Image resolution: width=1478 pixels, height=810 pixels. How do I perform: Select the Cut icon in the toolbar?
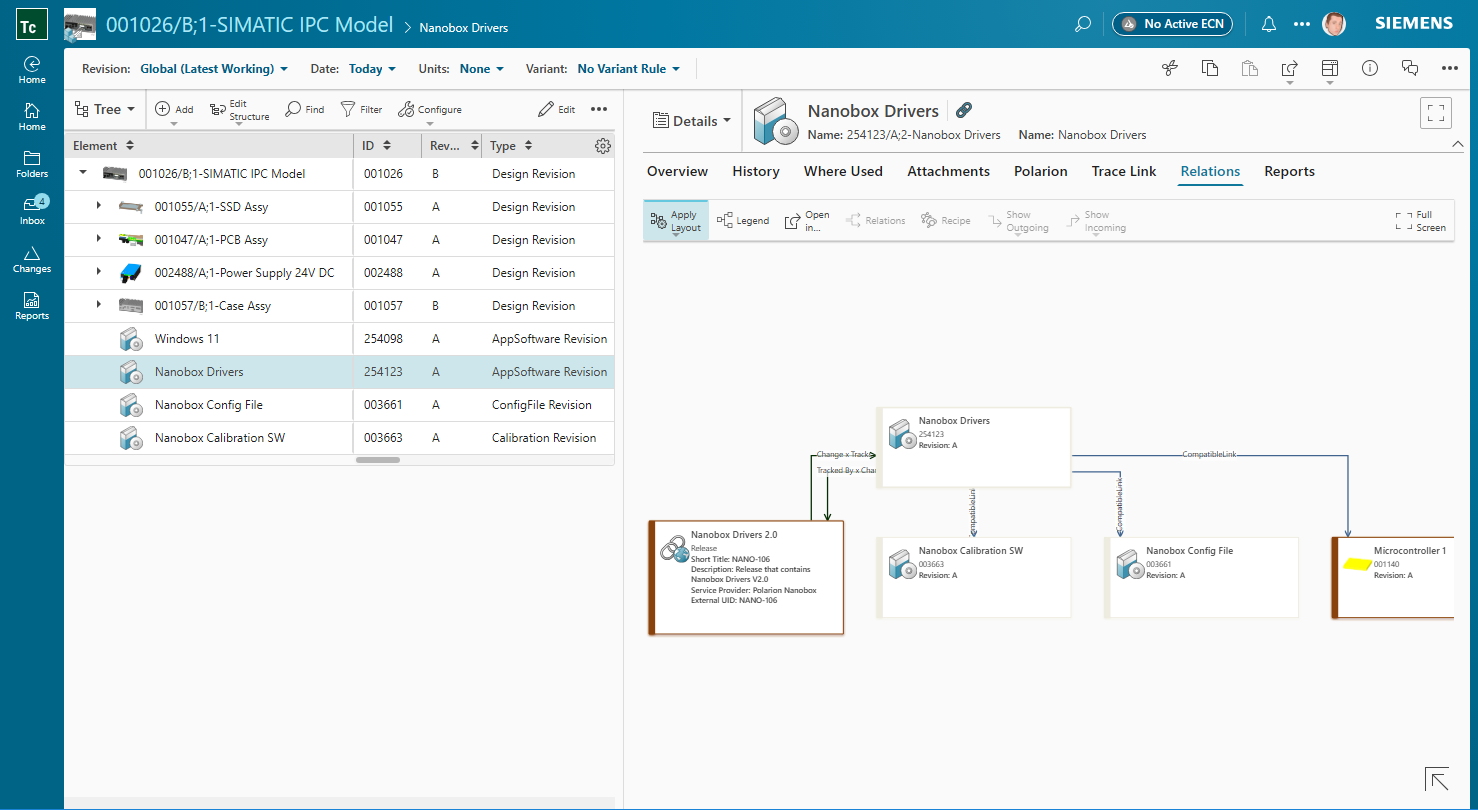[x=1169, y=68]
